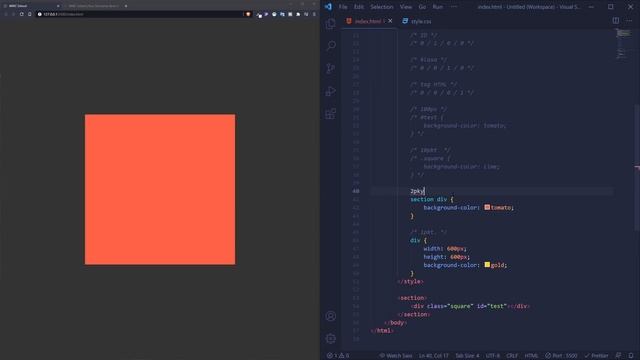Screen dimensions: 640x360
Task: Close the second browser tab
Action: point(126,6)
